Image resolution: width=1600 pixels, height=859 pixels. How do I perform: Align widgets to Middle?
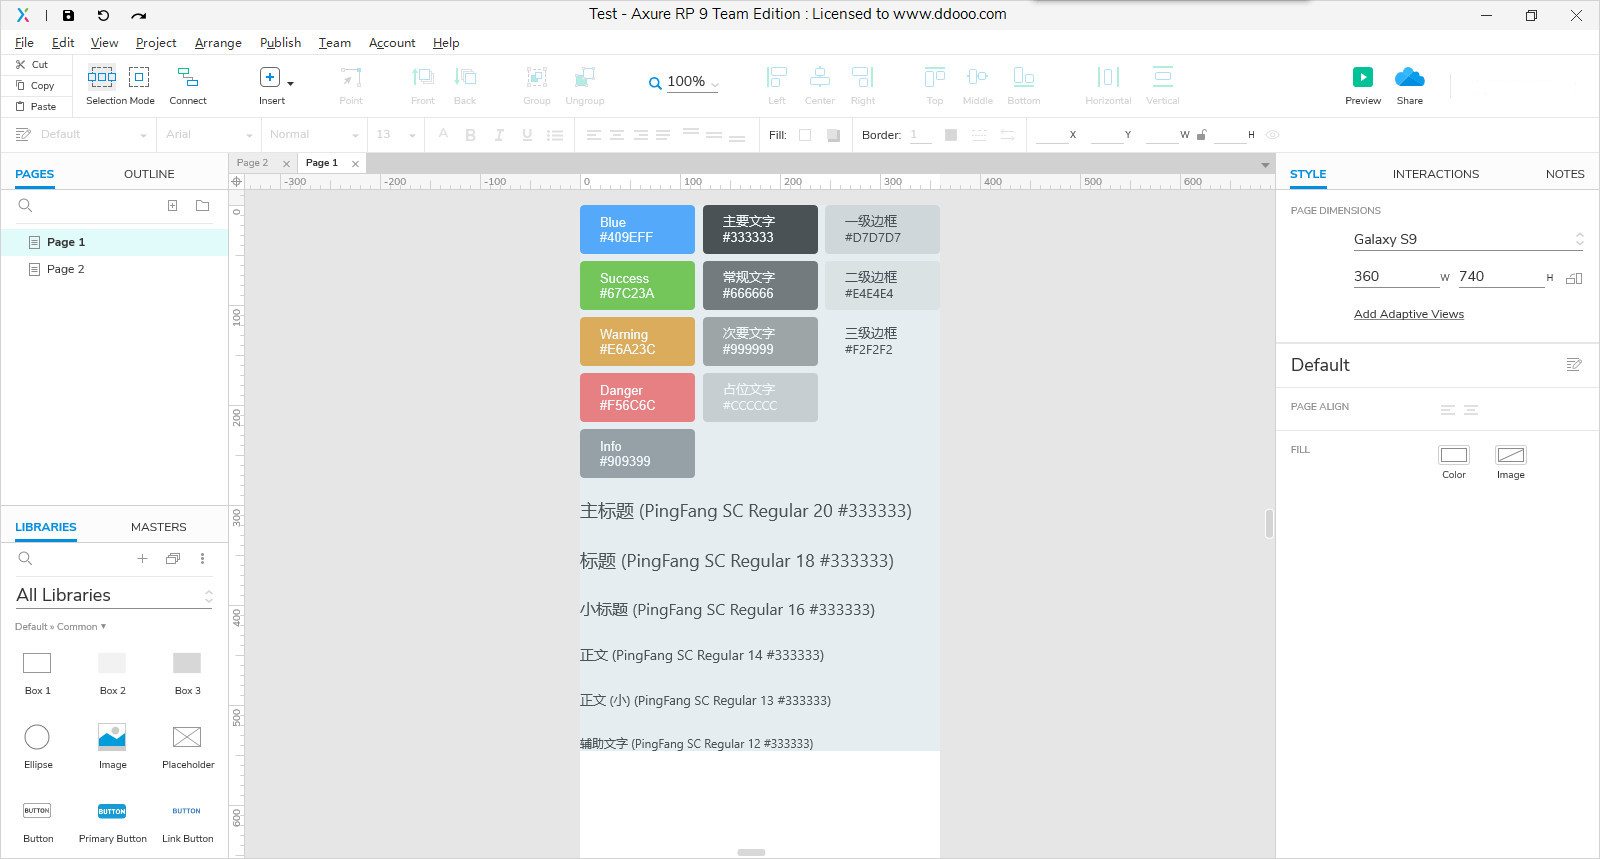point(978,85)
